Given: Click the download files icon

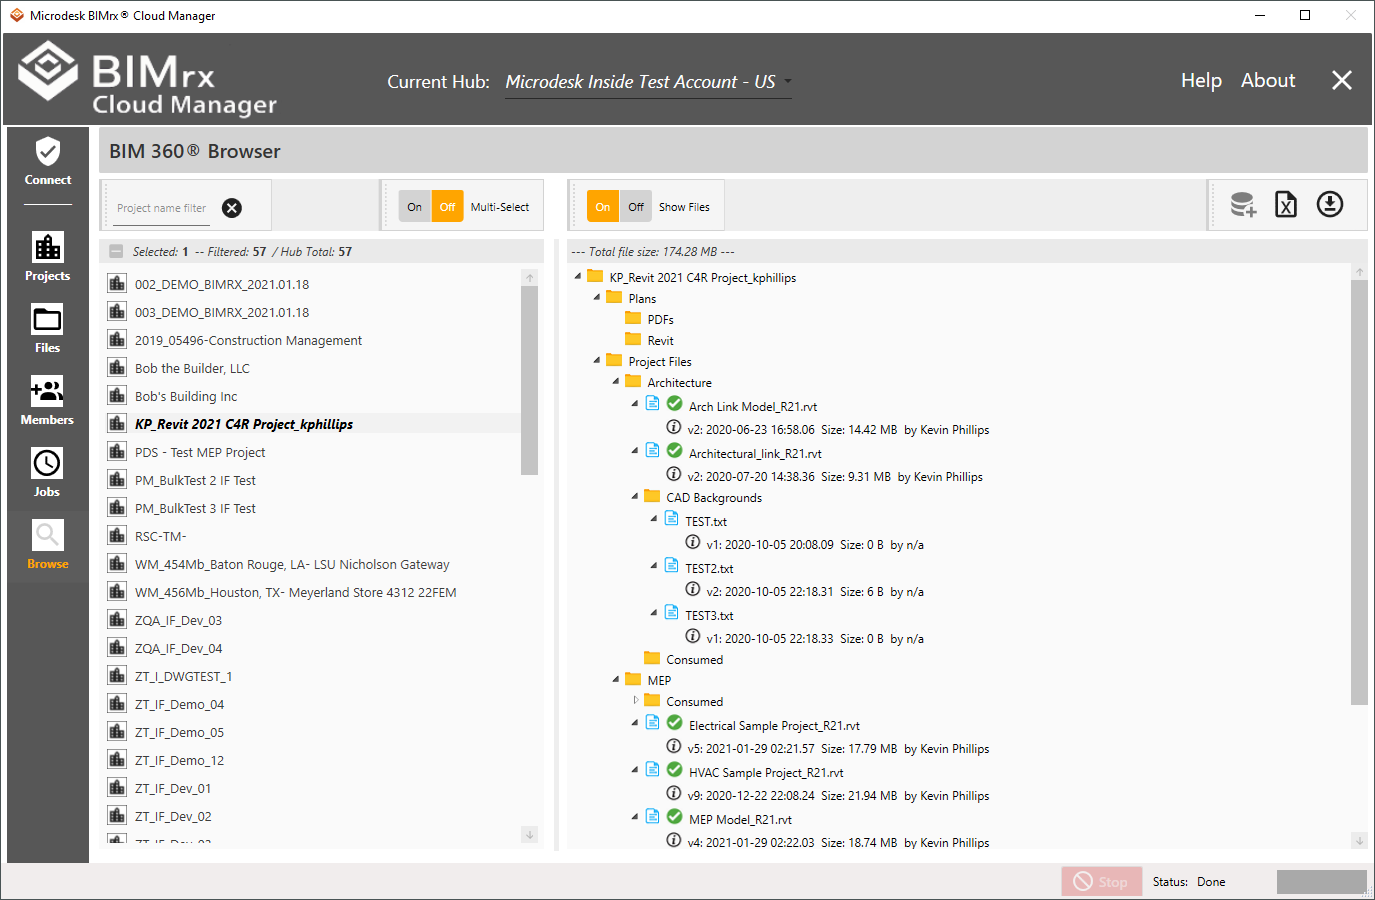Looking at the screenshot, I should pos(1329,205).
